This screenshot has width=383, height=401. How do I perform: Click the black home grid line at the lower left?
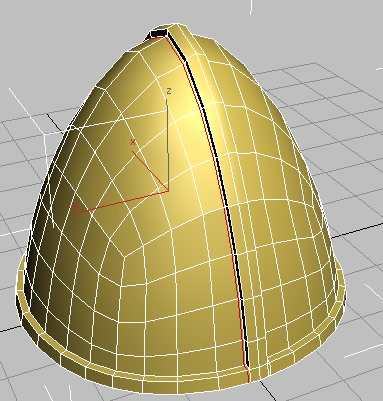pyautogui.click(x=8, y=329)
